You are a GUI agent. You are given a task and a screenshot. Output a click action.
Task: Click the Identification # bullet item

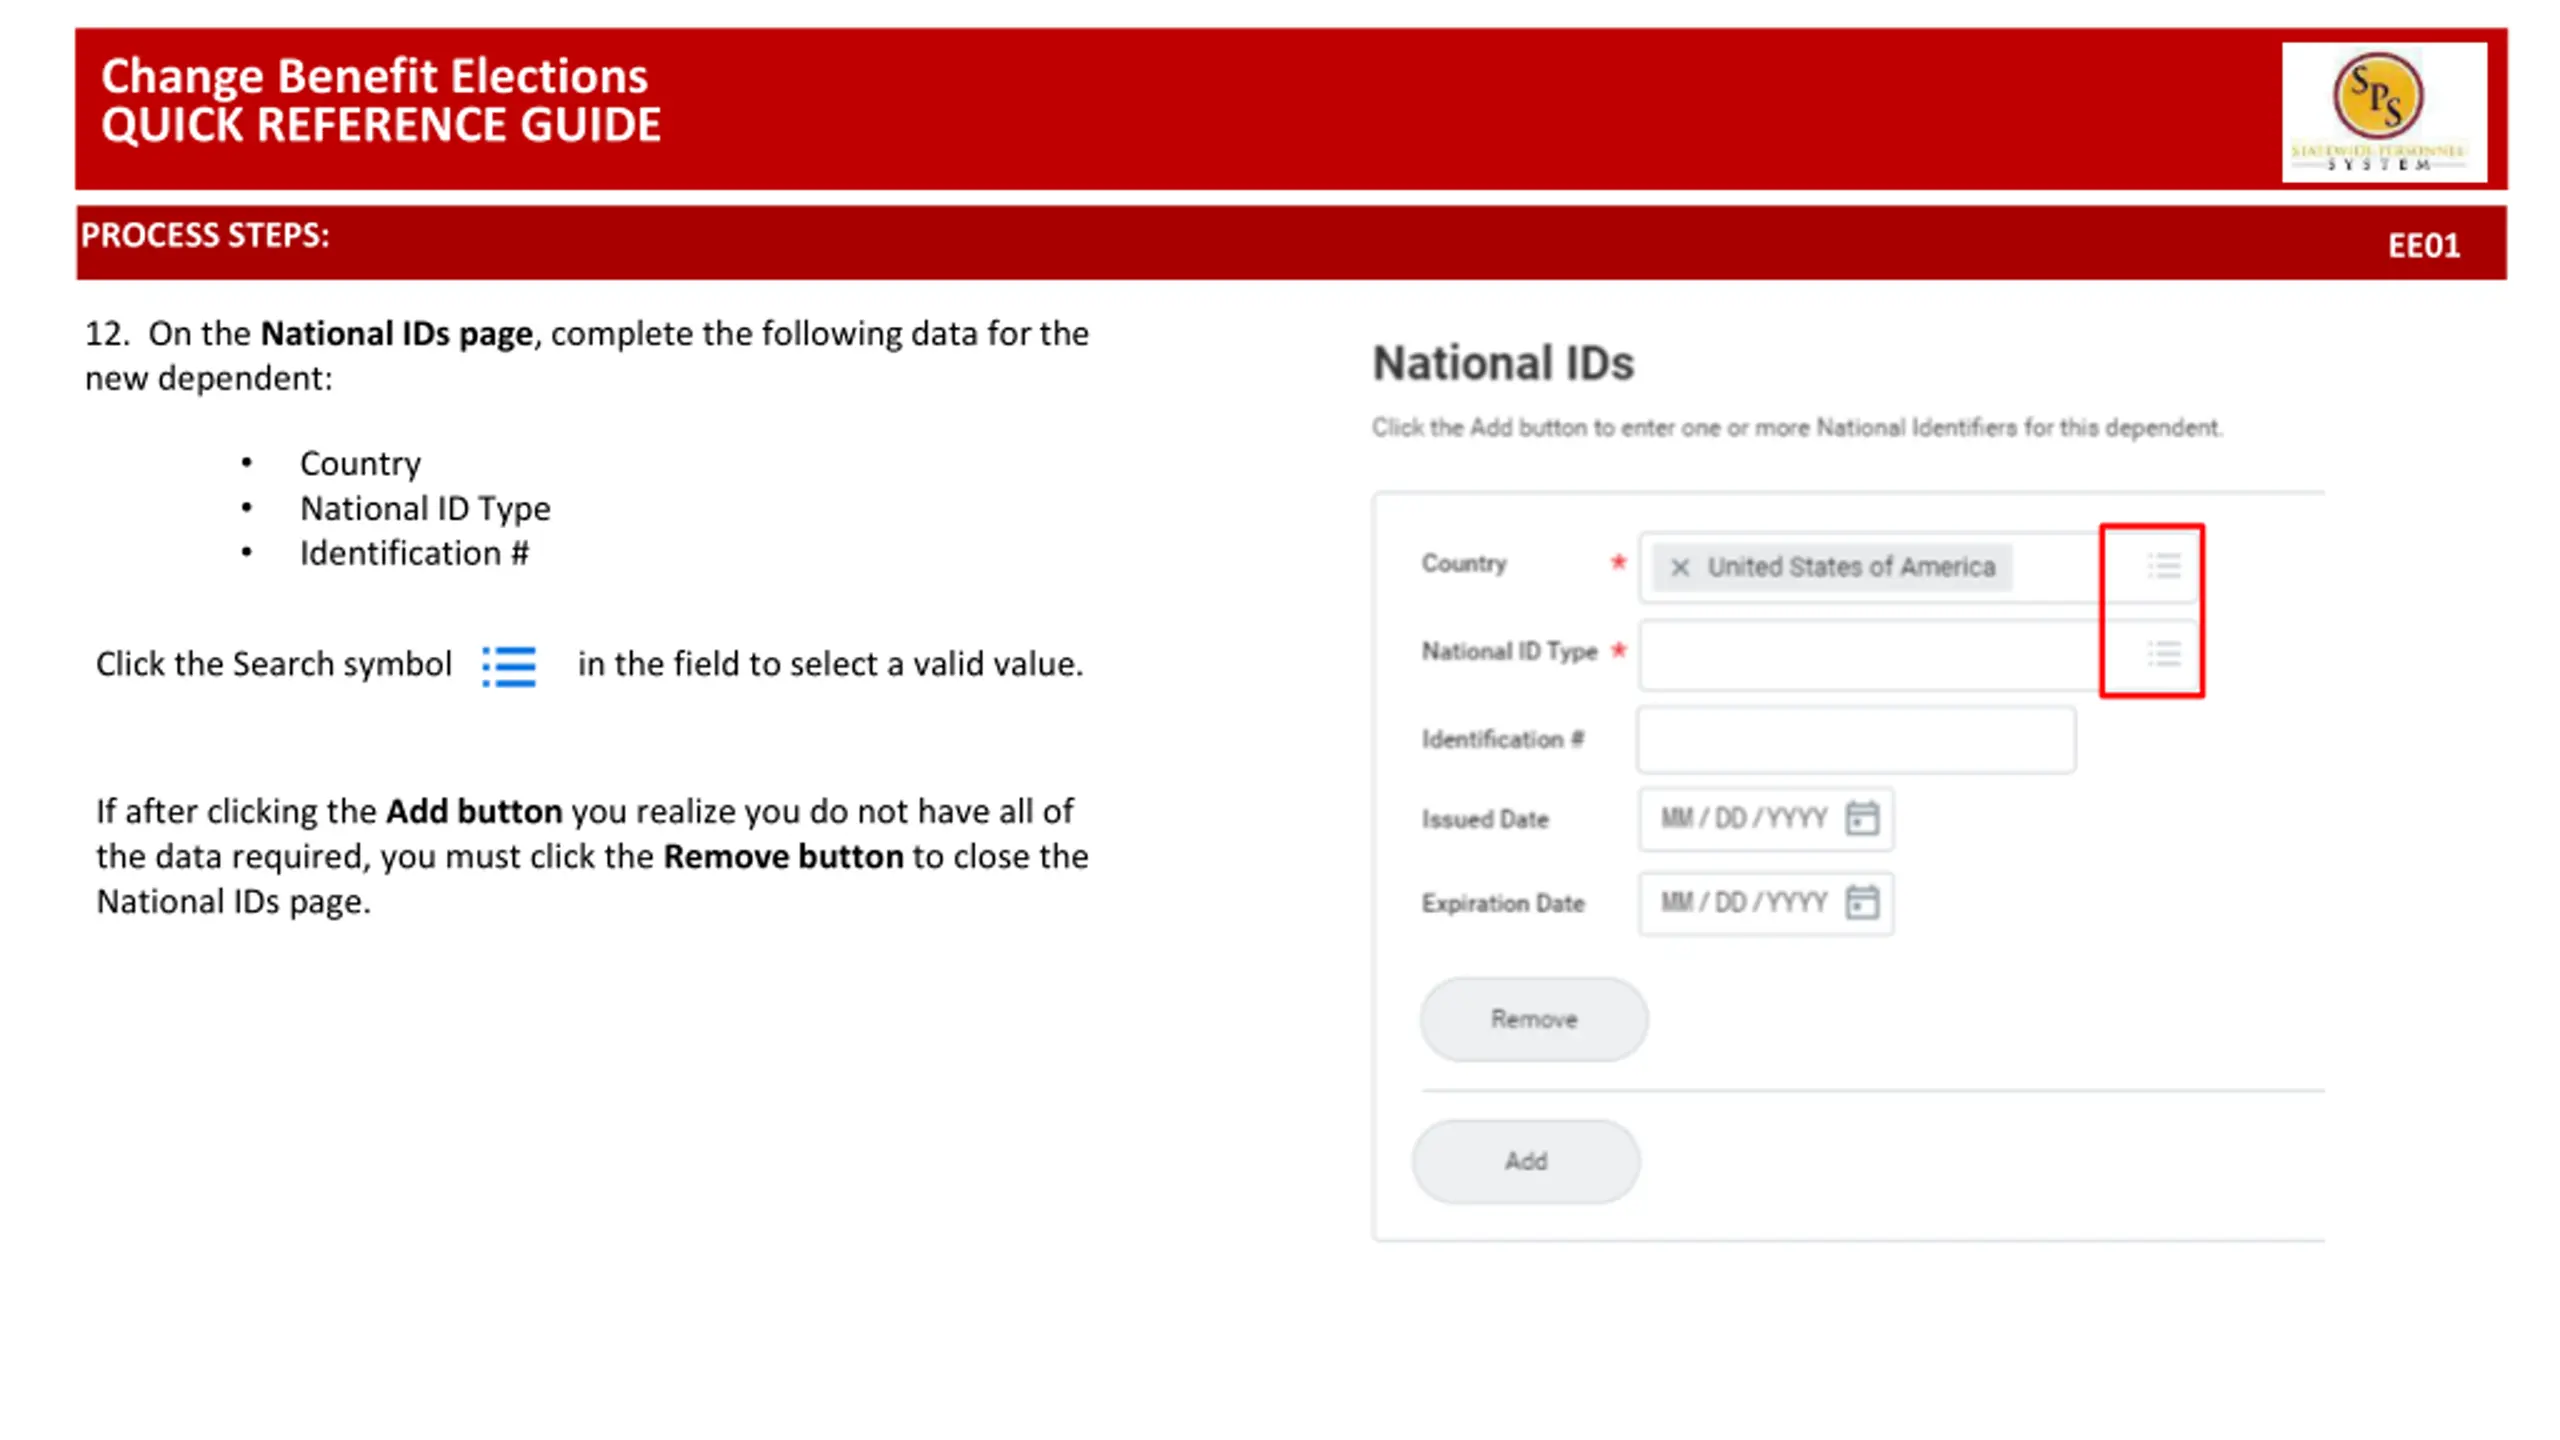click(x=414, y=554)
